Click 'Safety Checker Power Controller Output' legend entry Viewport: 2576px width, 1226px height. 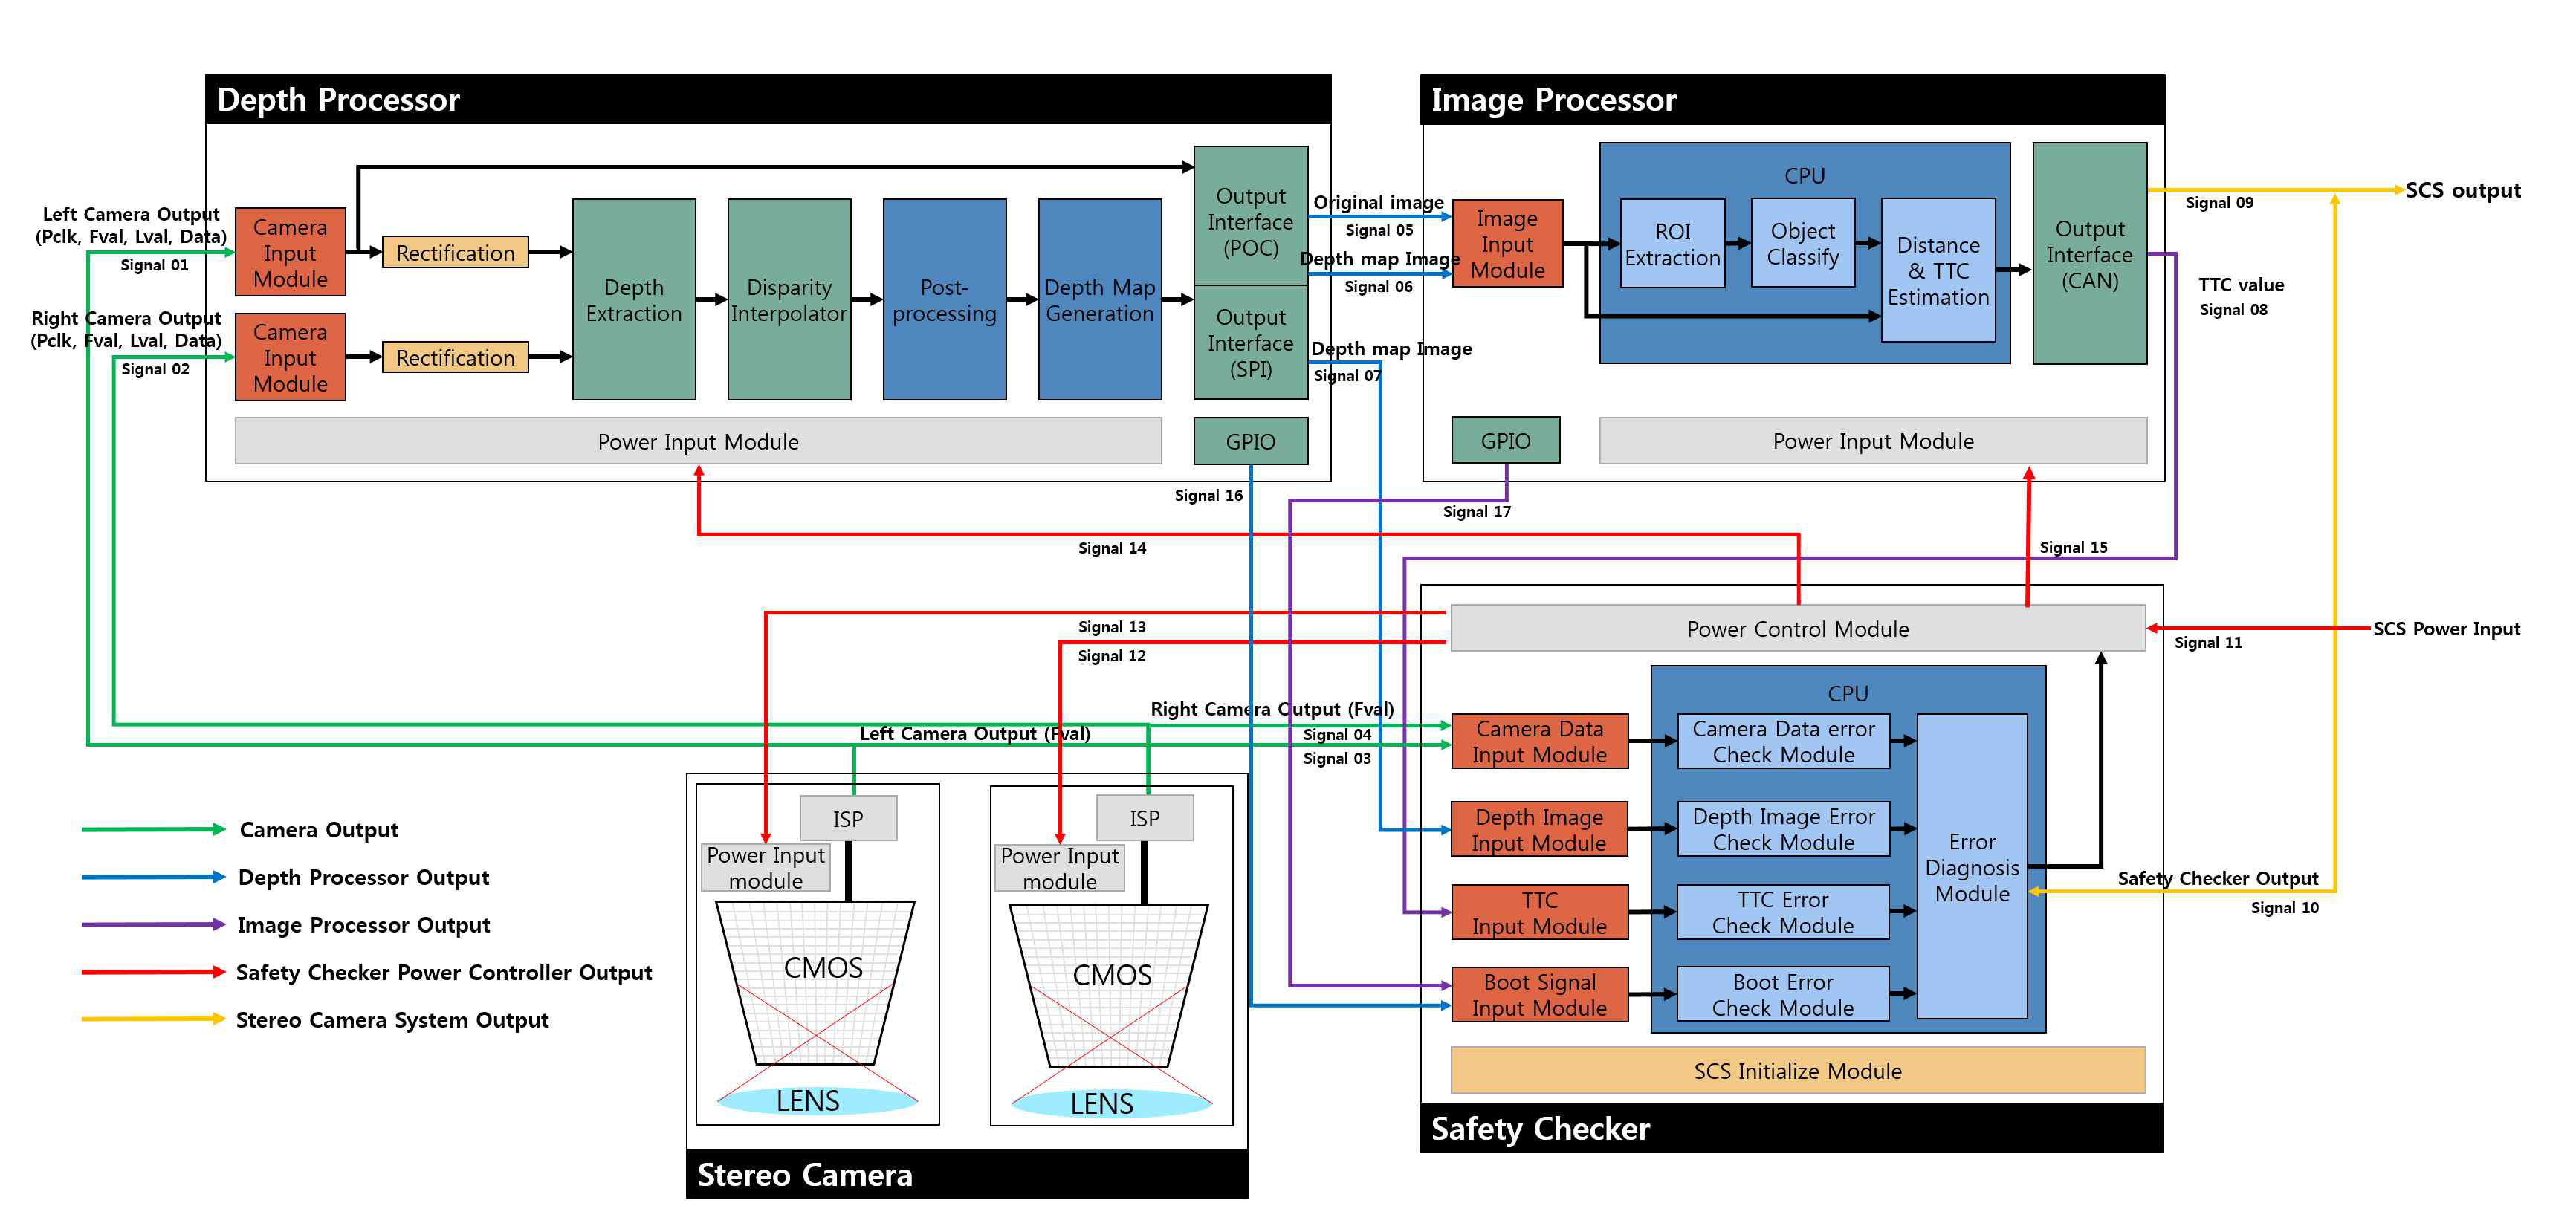coord(444,972)
